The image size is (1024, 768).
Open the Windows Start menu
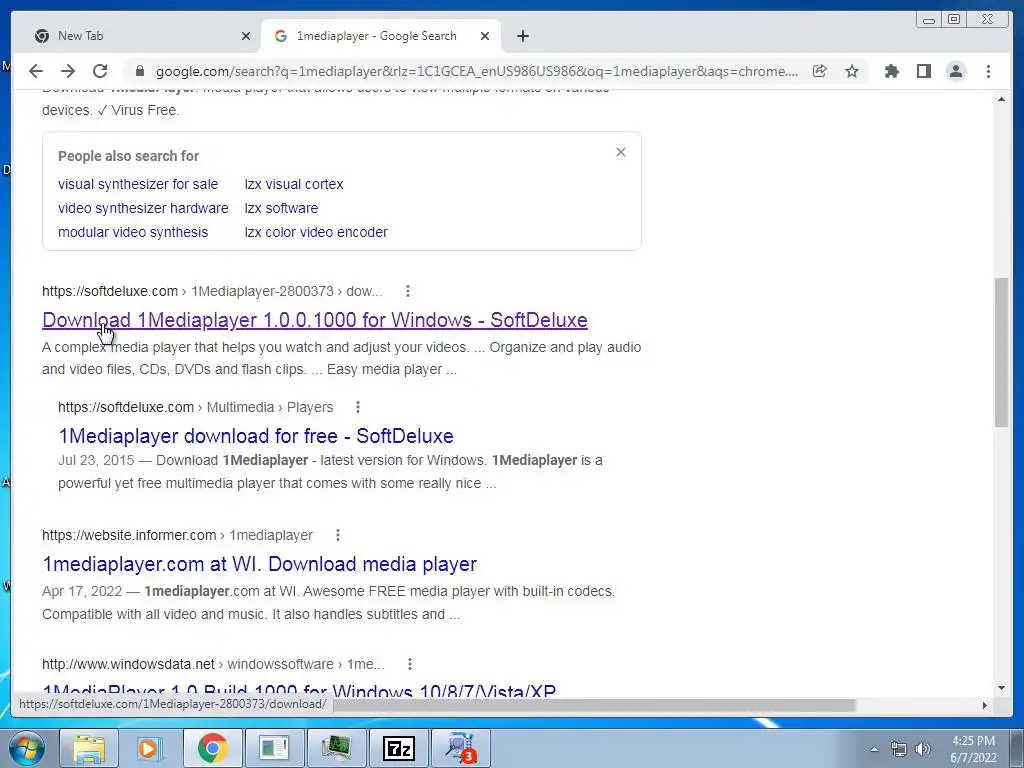(26, 748)
